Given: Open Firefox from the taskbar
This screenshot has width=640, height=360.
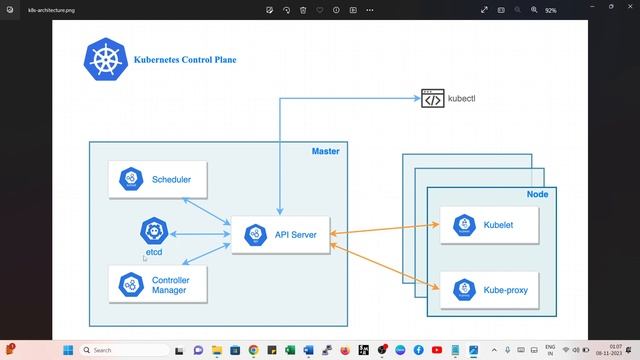Looking at the screenshot, I should pyautogui.click(x=345, y=350).
